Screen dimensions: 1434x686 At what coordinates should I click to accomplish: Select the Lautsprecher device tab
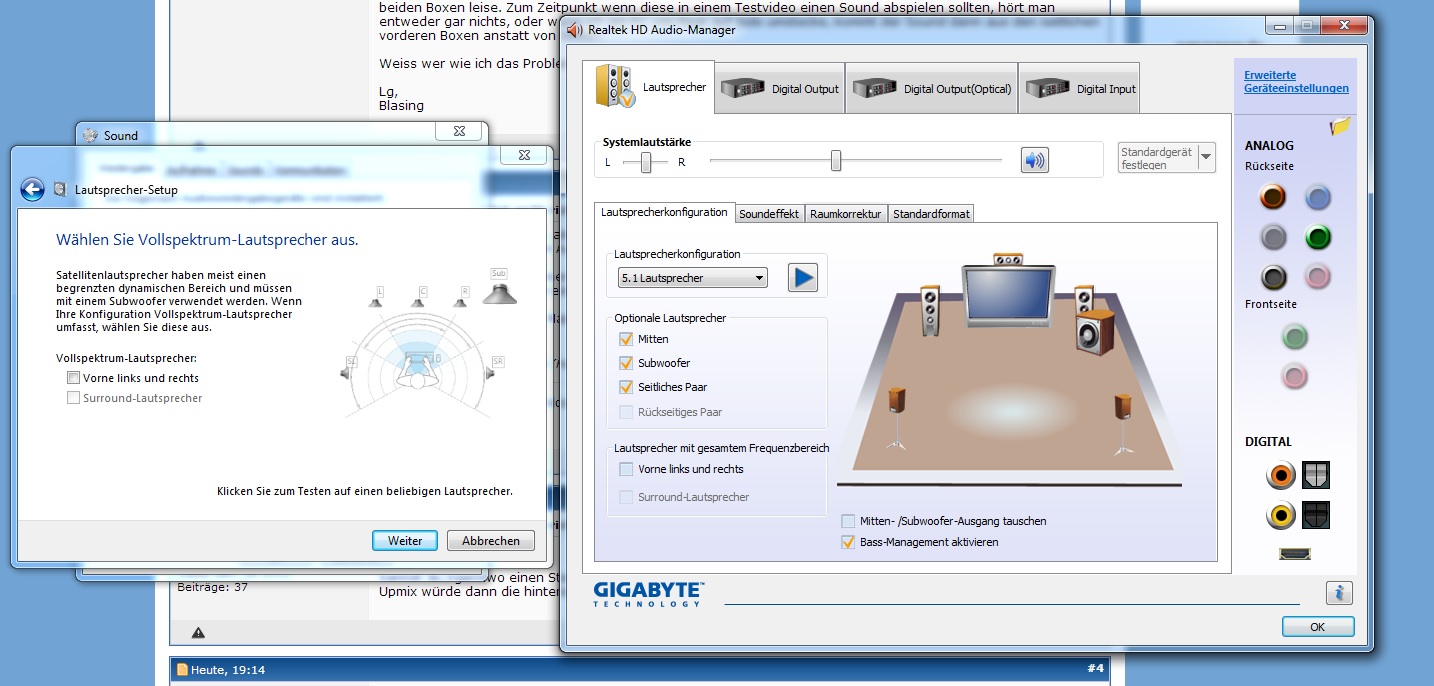click(649, 87)
